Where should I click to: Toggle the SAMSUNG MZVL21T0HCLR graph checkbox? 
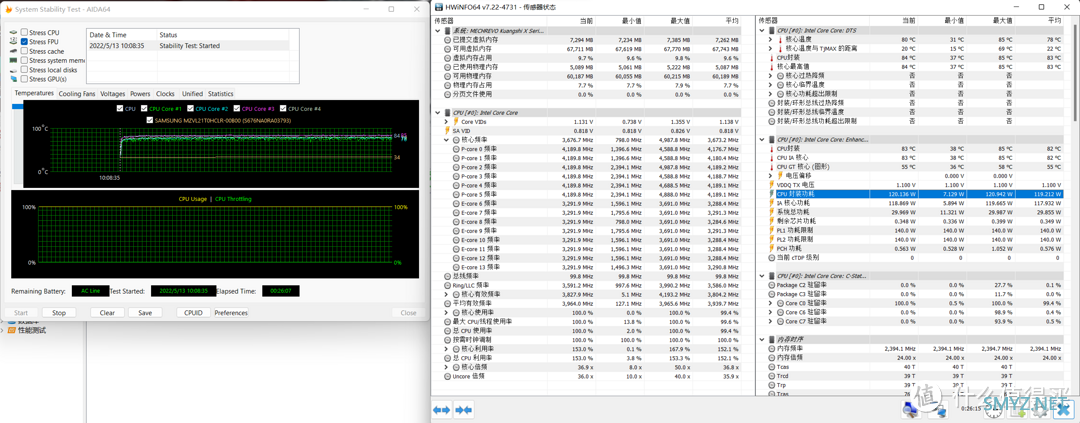[x=151, y=120]
